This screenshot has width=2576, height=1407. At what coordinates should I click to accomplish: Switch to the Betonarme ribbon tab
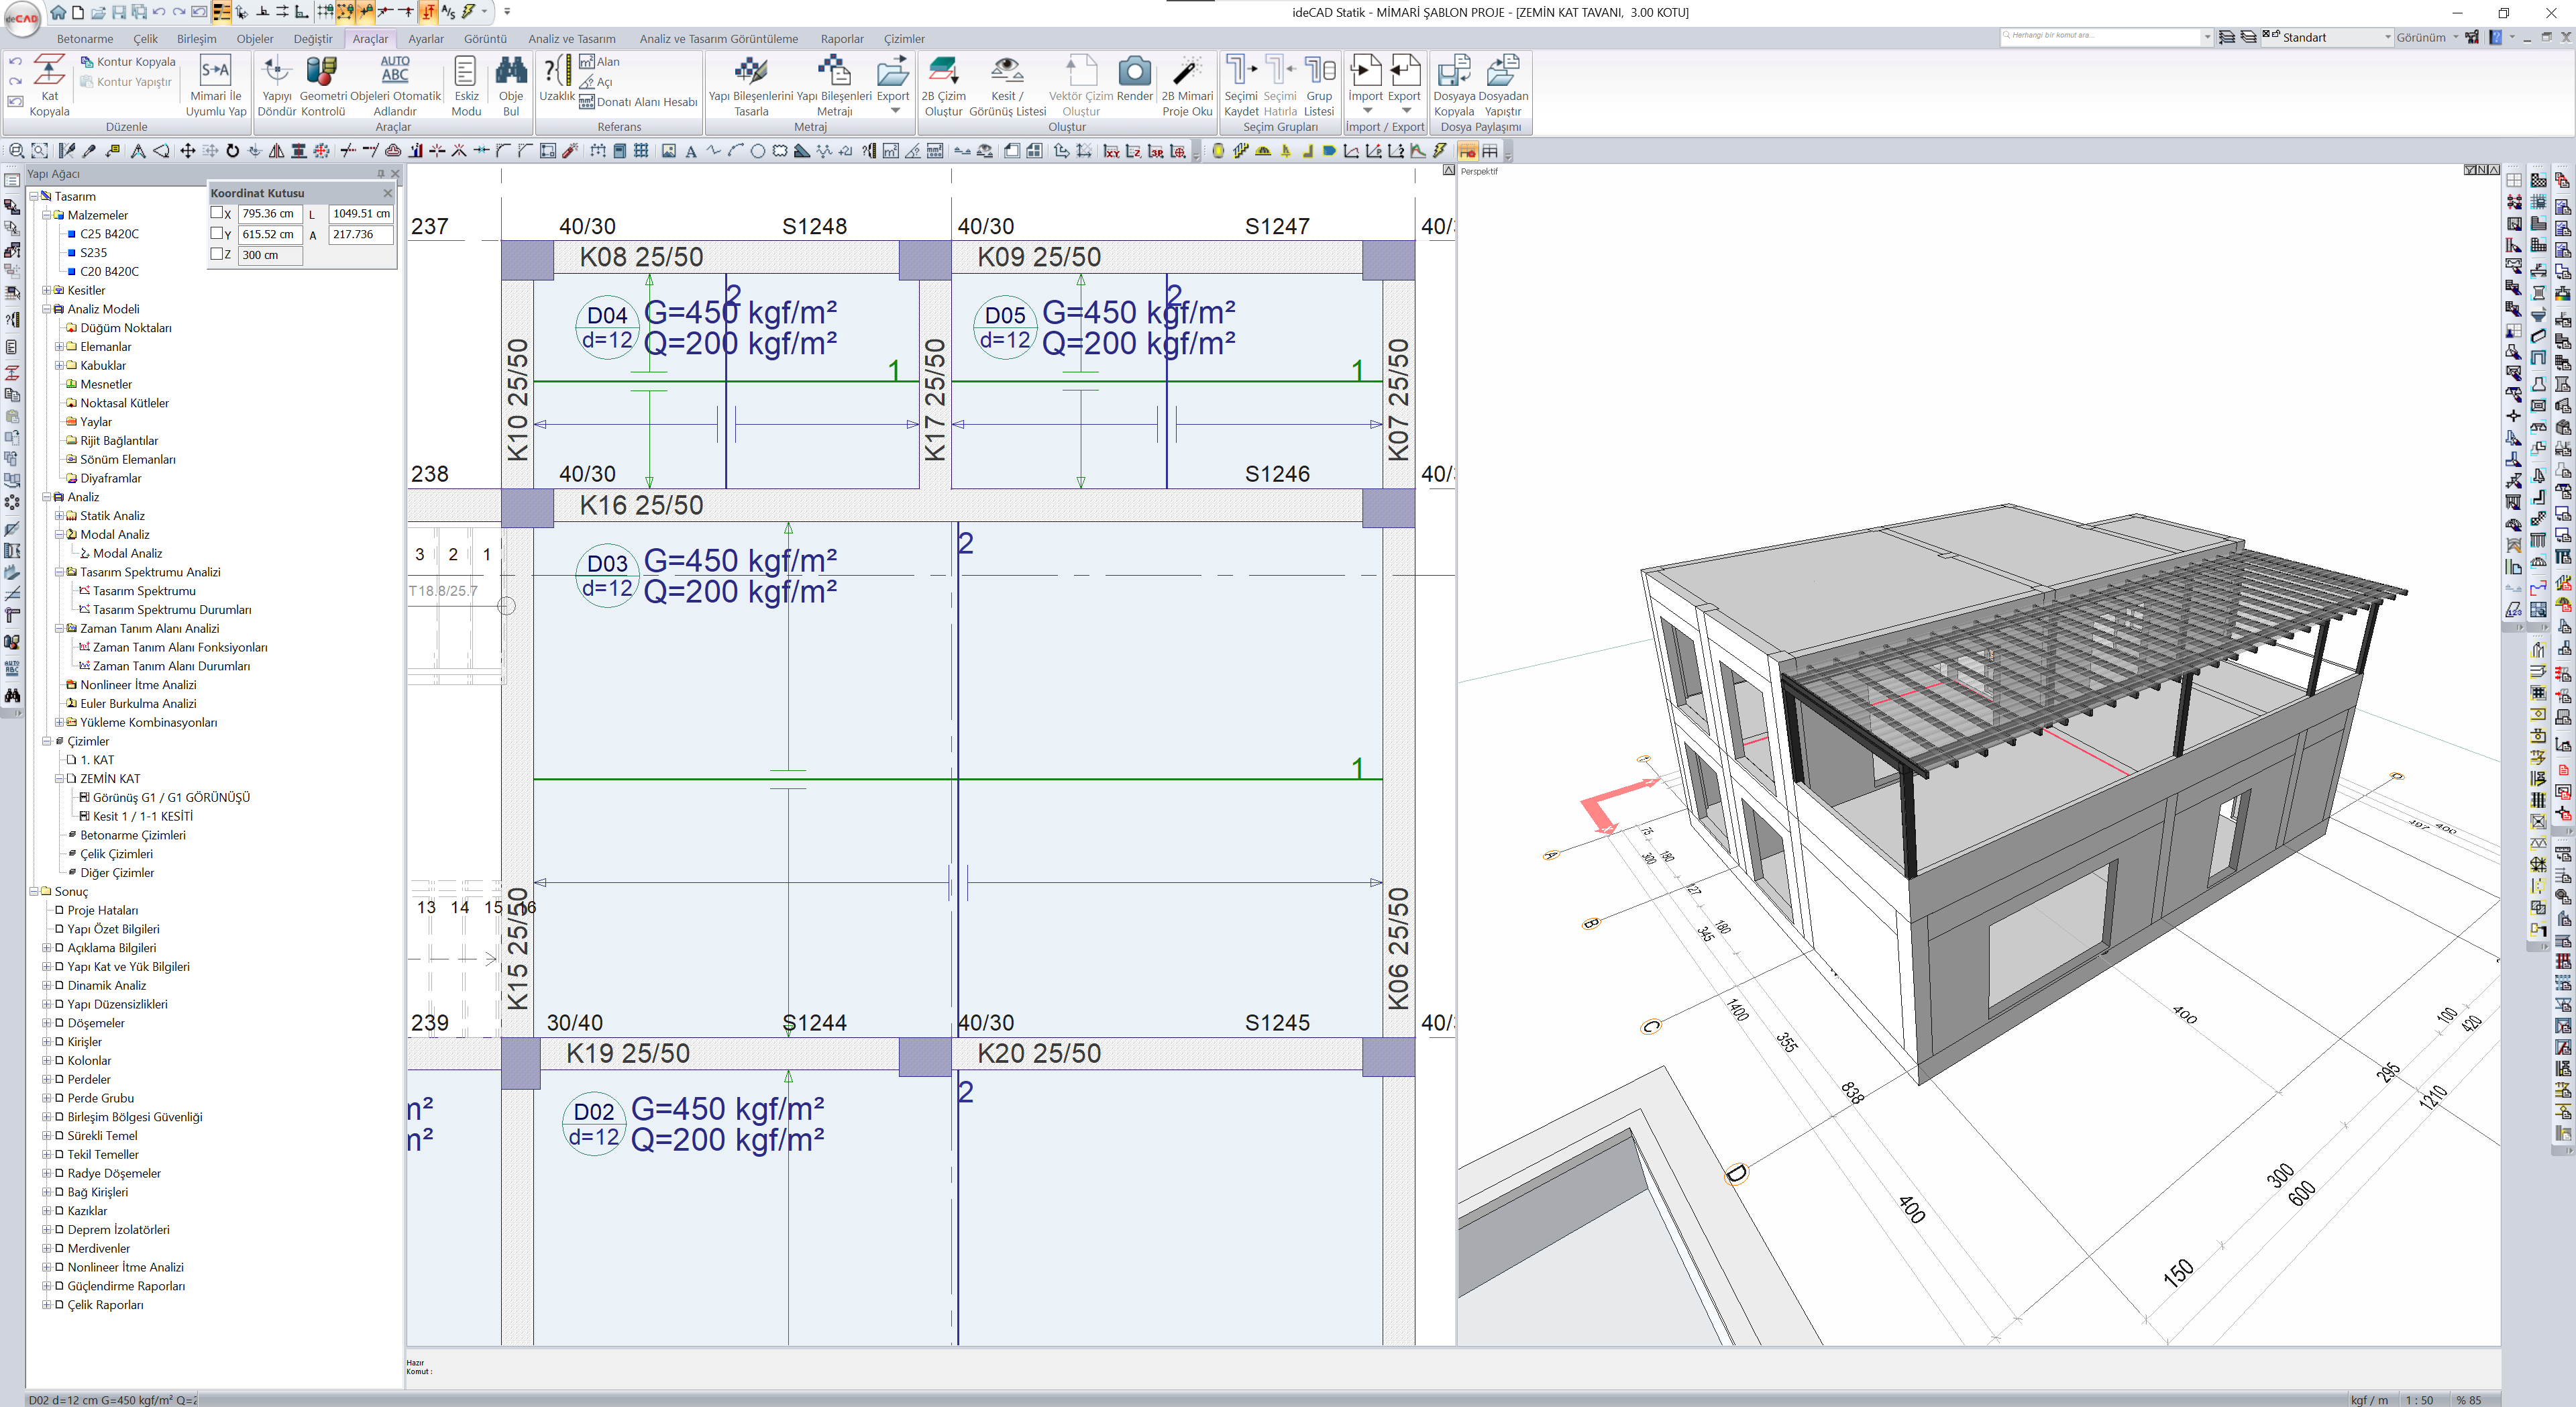tap(85, 39)
